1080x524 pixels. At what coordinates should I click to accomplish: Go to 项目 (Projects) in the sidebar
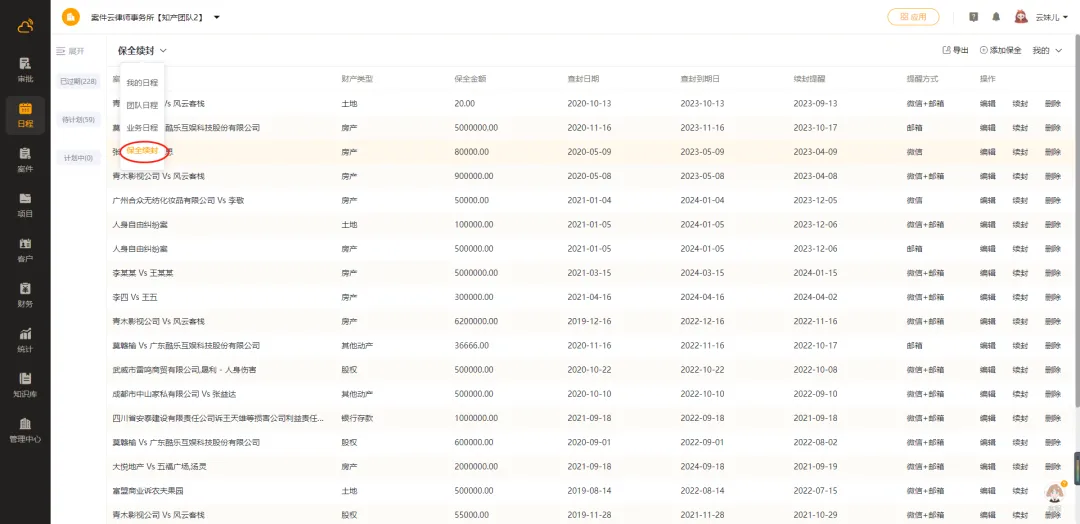pos(25,204)
